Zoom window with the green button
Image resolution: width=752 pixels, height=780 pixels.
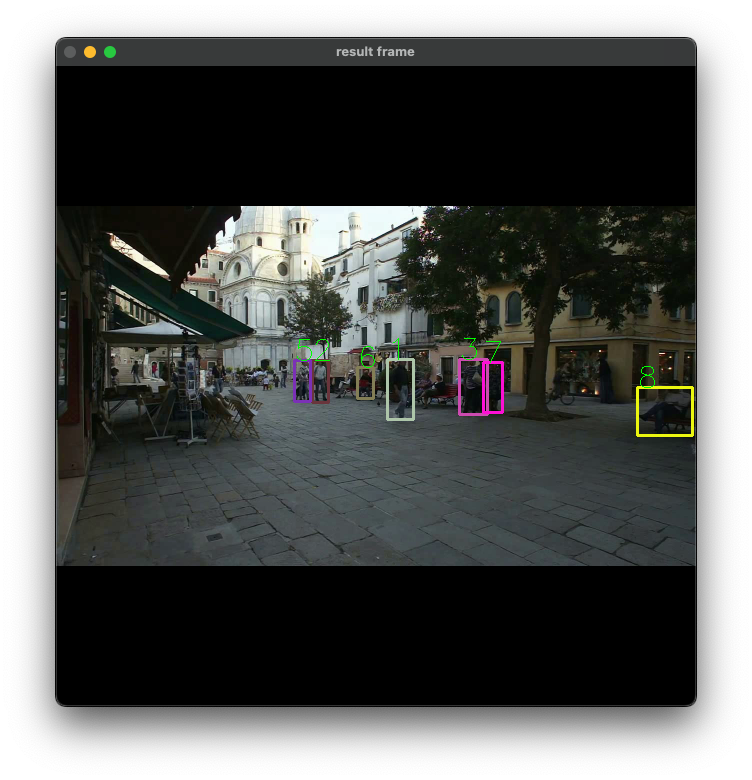pyautogui.click(x=110, y=52)
